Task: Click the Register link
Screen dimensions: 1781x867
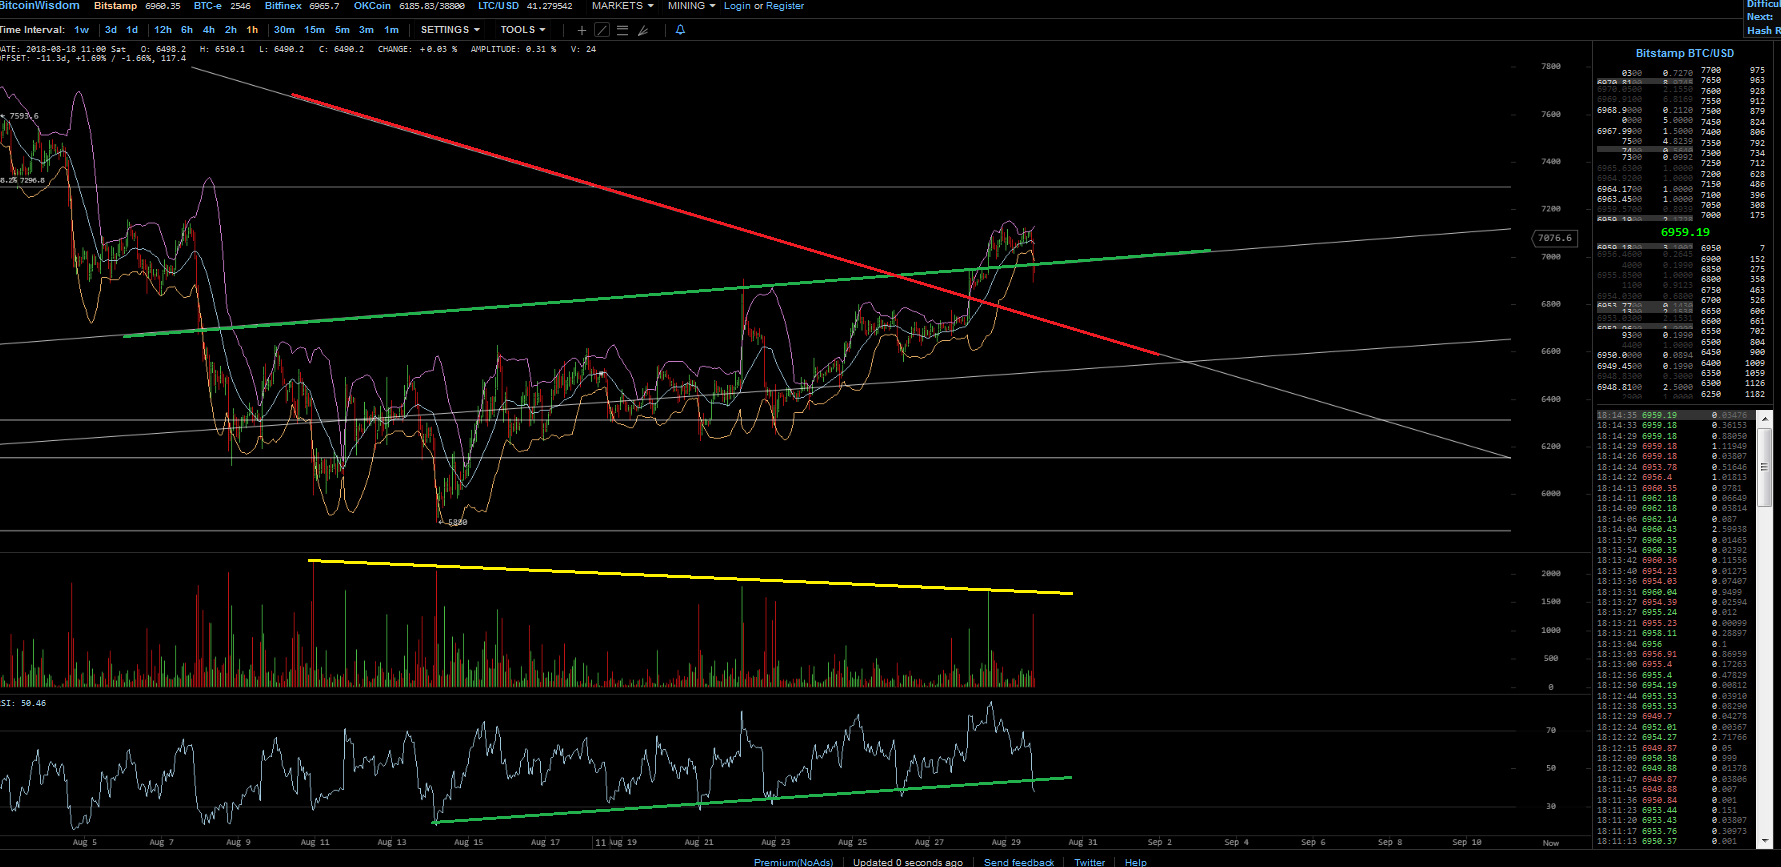Action: pos(785,6)
